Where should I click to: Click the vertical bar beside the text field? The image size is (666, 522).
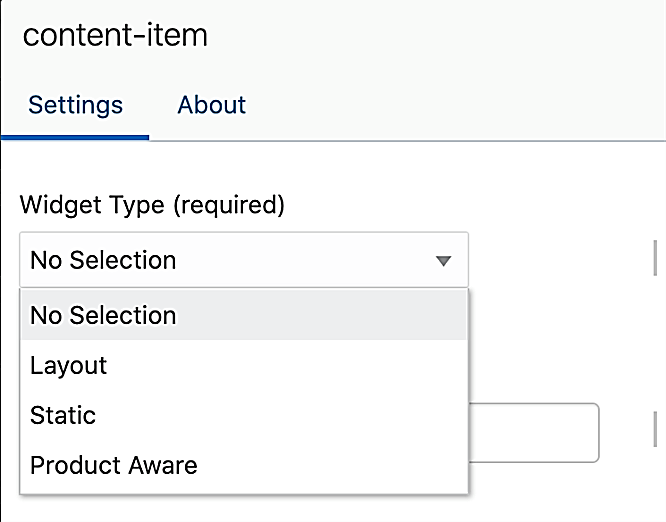click(655, 427)
